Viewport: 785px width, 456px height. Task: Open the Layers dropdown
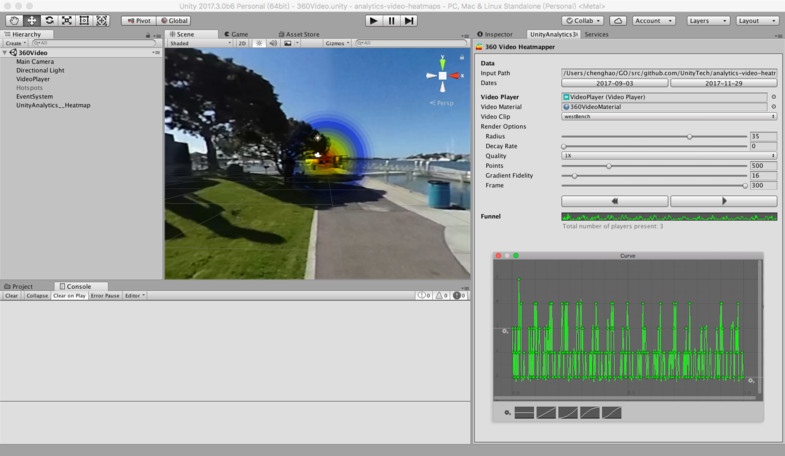(x=708, y=21)
